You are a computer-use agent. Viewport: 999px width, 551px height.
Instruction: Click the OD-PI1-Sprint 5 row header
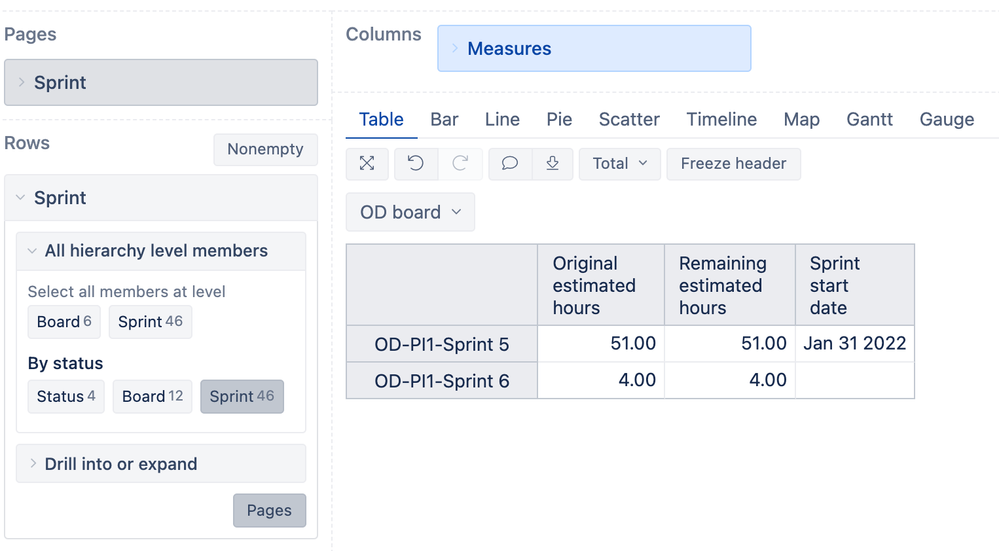[x=441, y=344]
